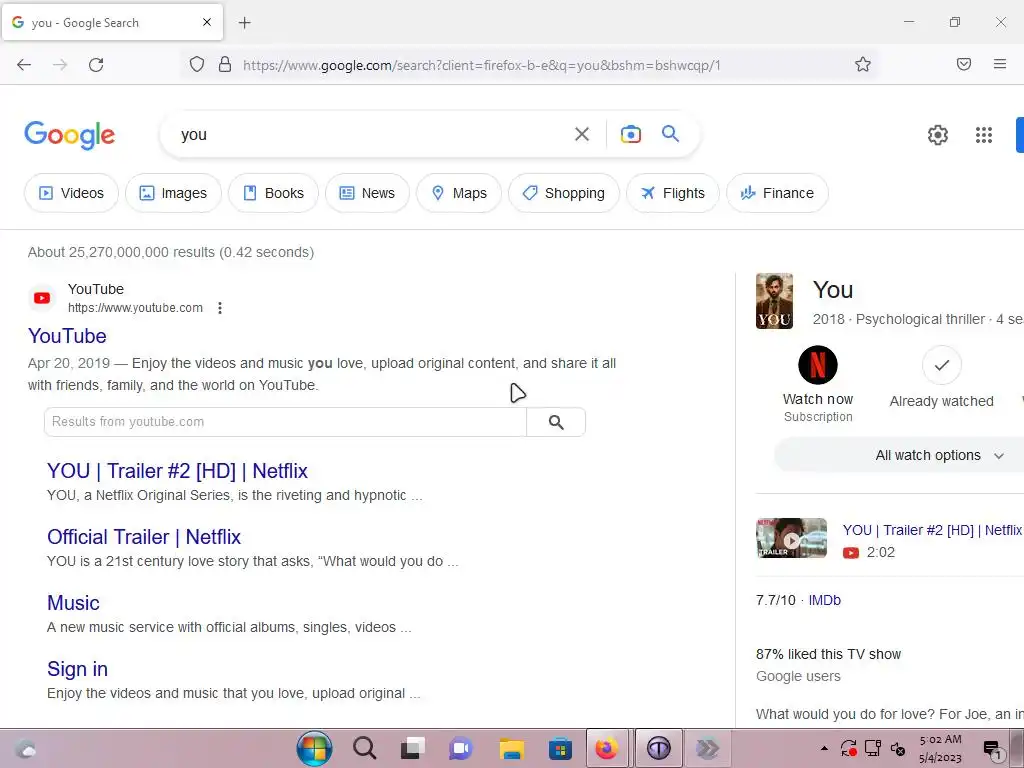
Task: Go back with the browser back arrow
Action: coord(24,65)
